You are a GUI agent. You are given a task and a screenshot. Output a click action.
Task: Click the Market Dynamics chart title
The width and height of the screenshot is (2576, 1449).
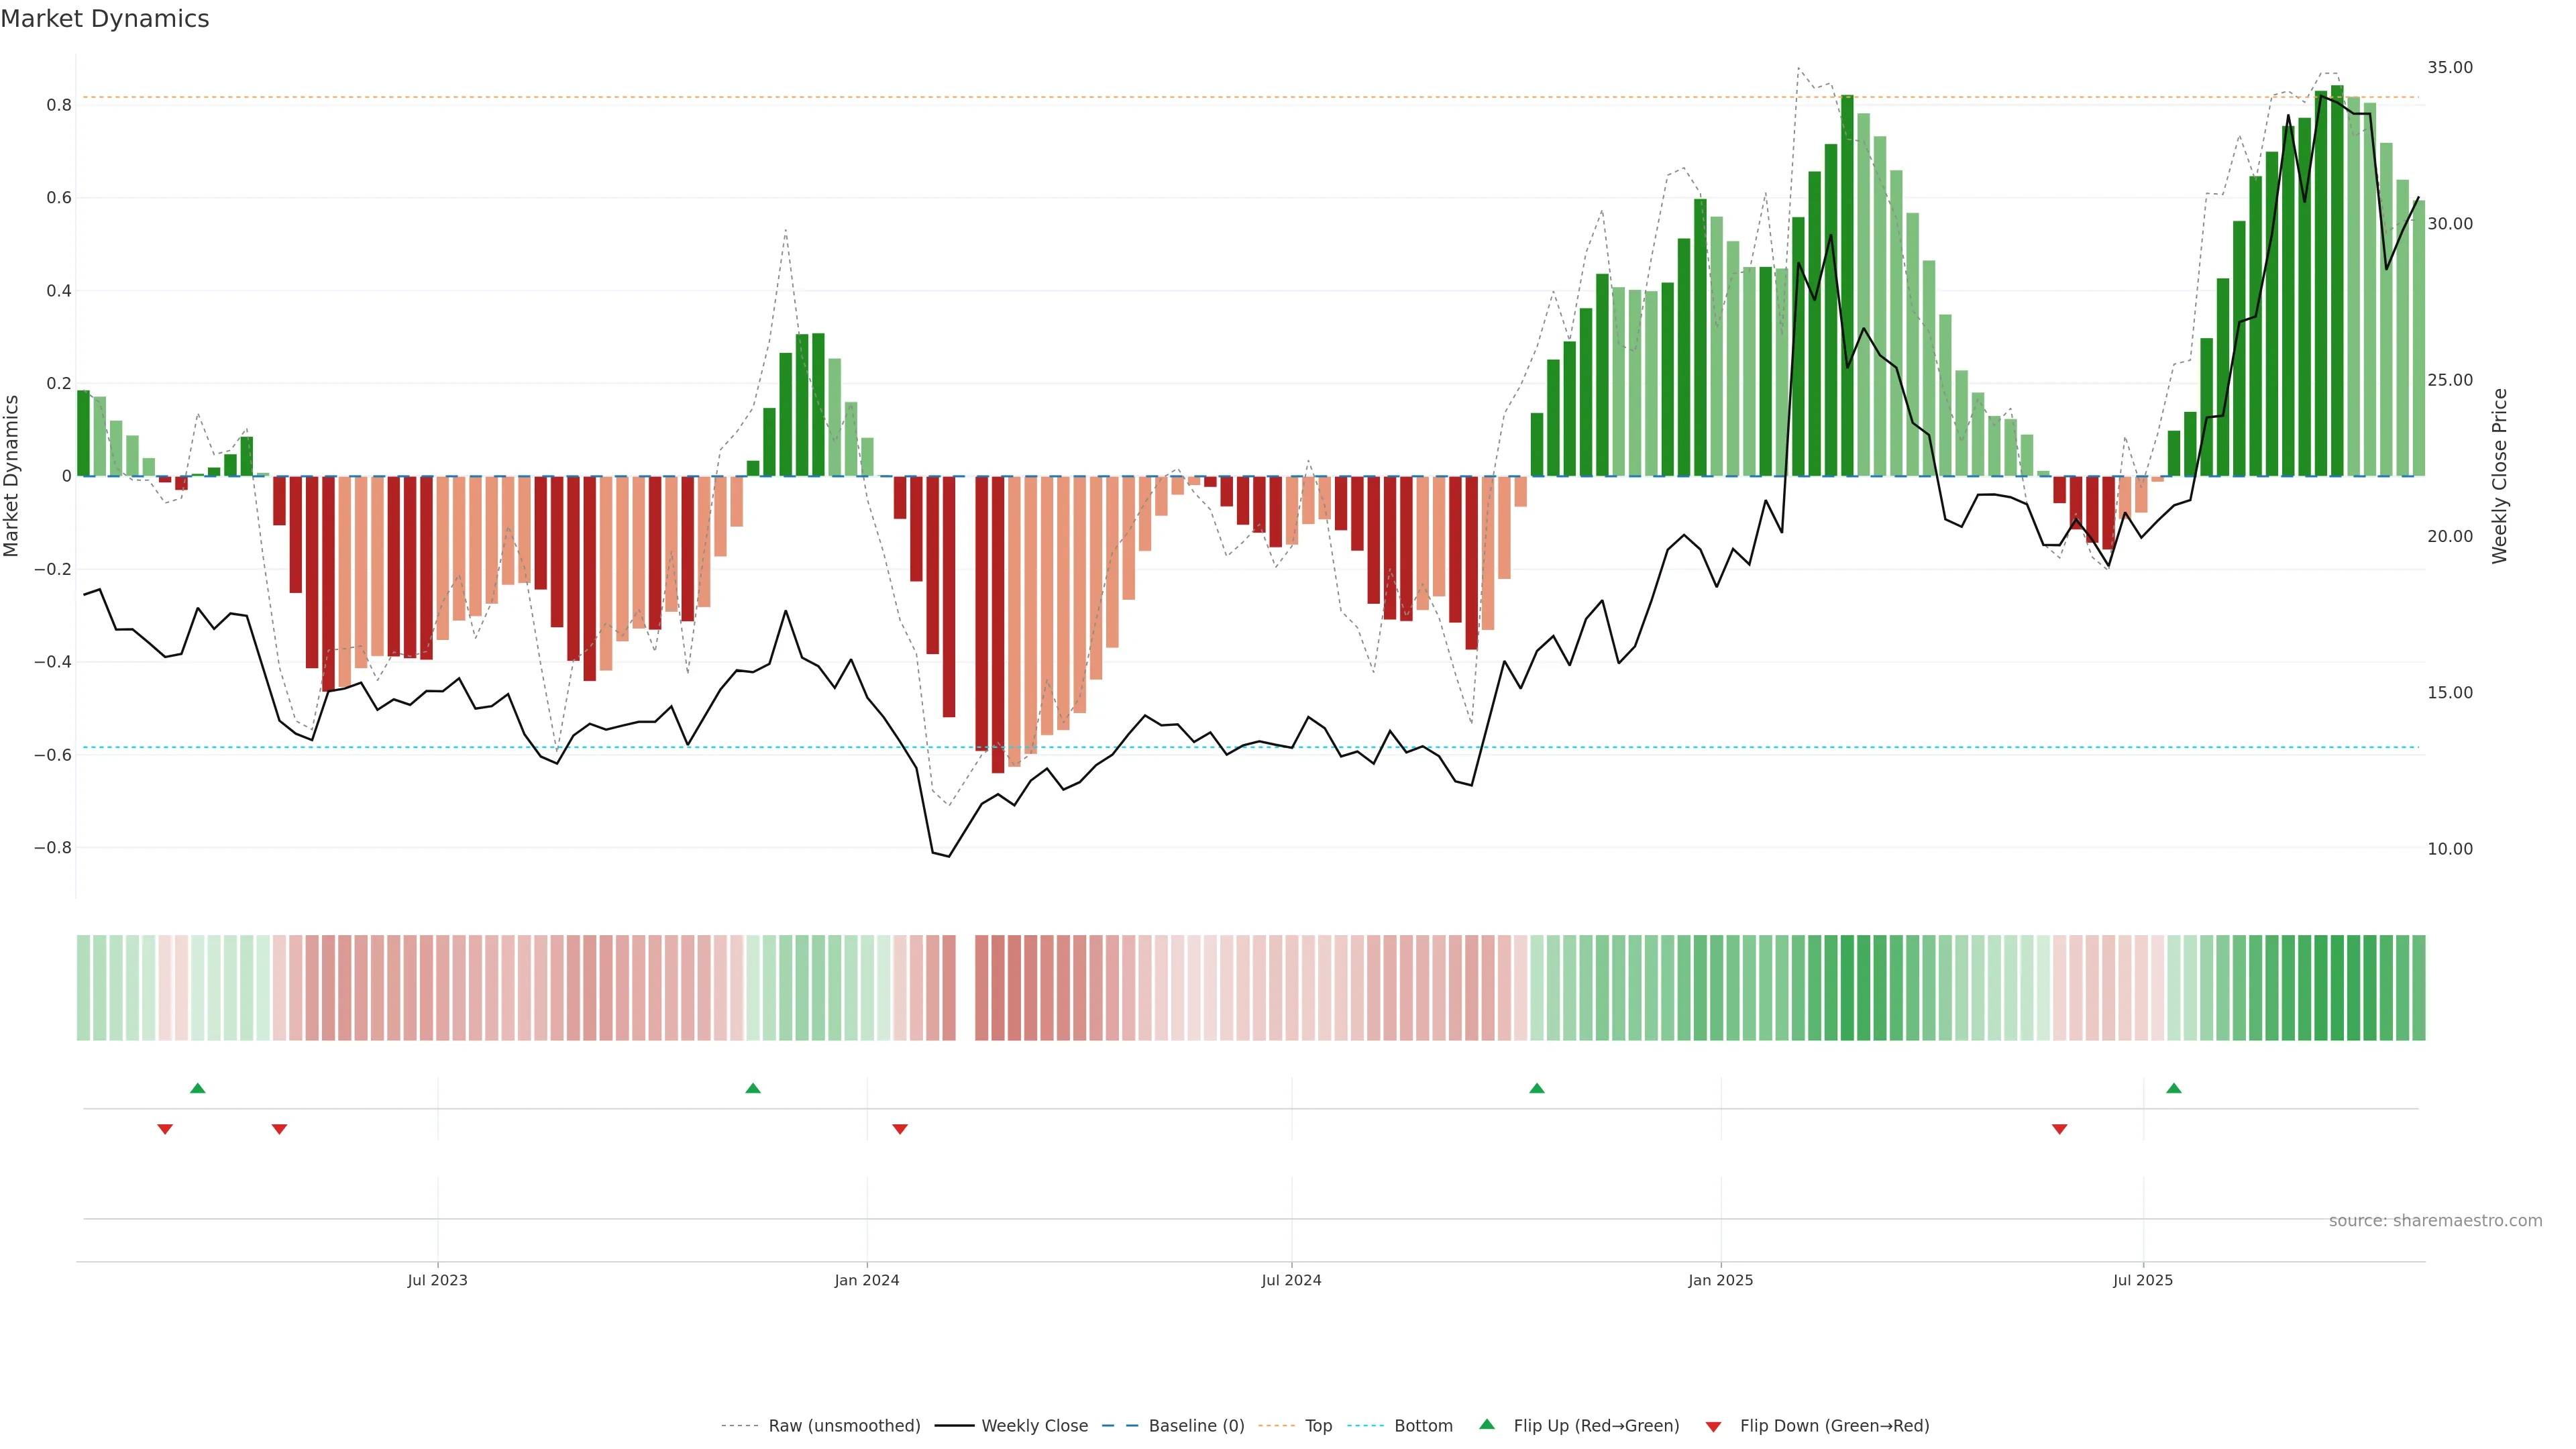pos(105,19)
